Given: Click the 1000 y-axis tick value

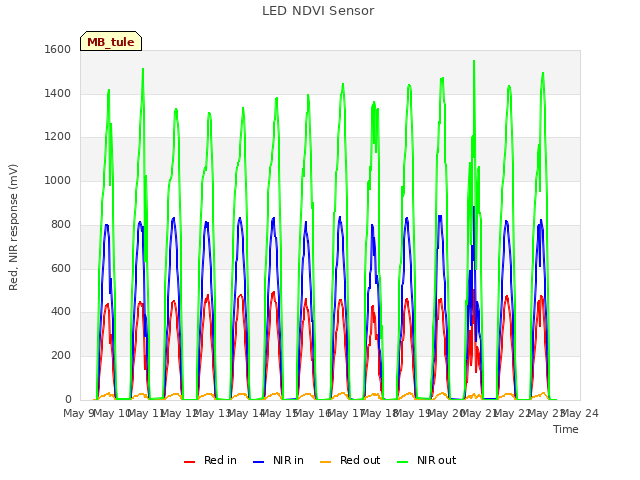Looking at the screenshot, I should click(58, 180).
